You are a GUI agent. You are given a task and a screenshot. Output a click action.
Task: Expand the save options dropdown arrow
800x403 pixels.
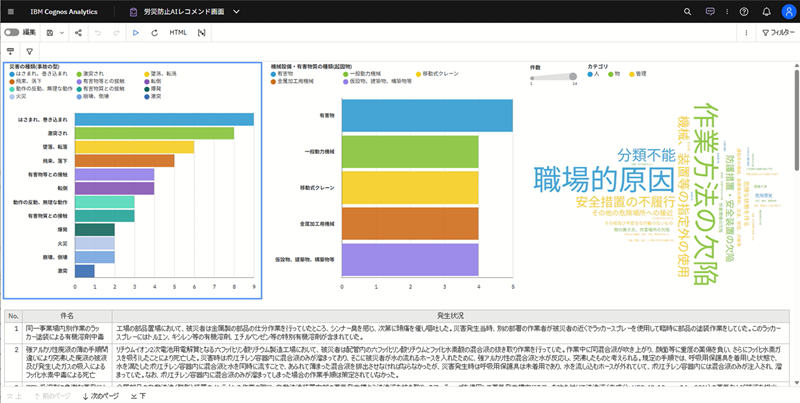[x=63, y=33]
